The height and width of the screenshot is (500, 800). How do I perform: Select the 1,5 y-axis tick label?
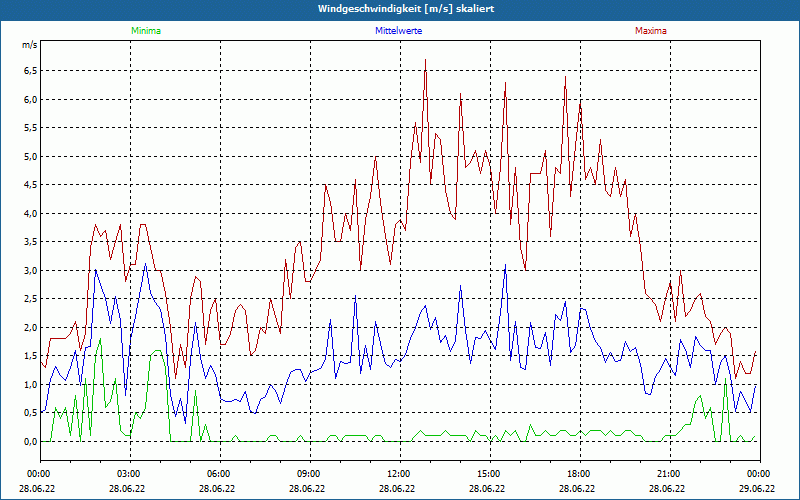[31, 356]
